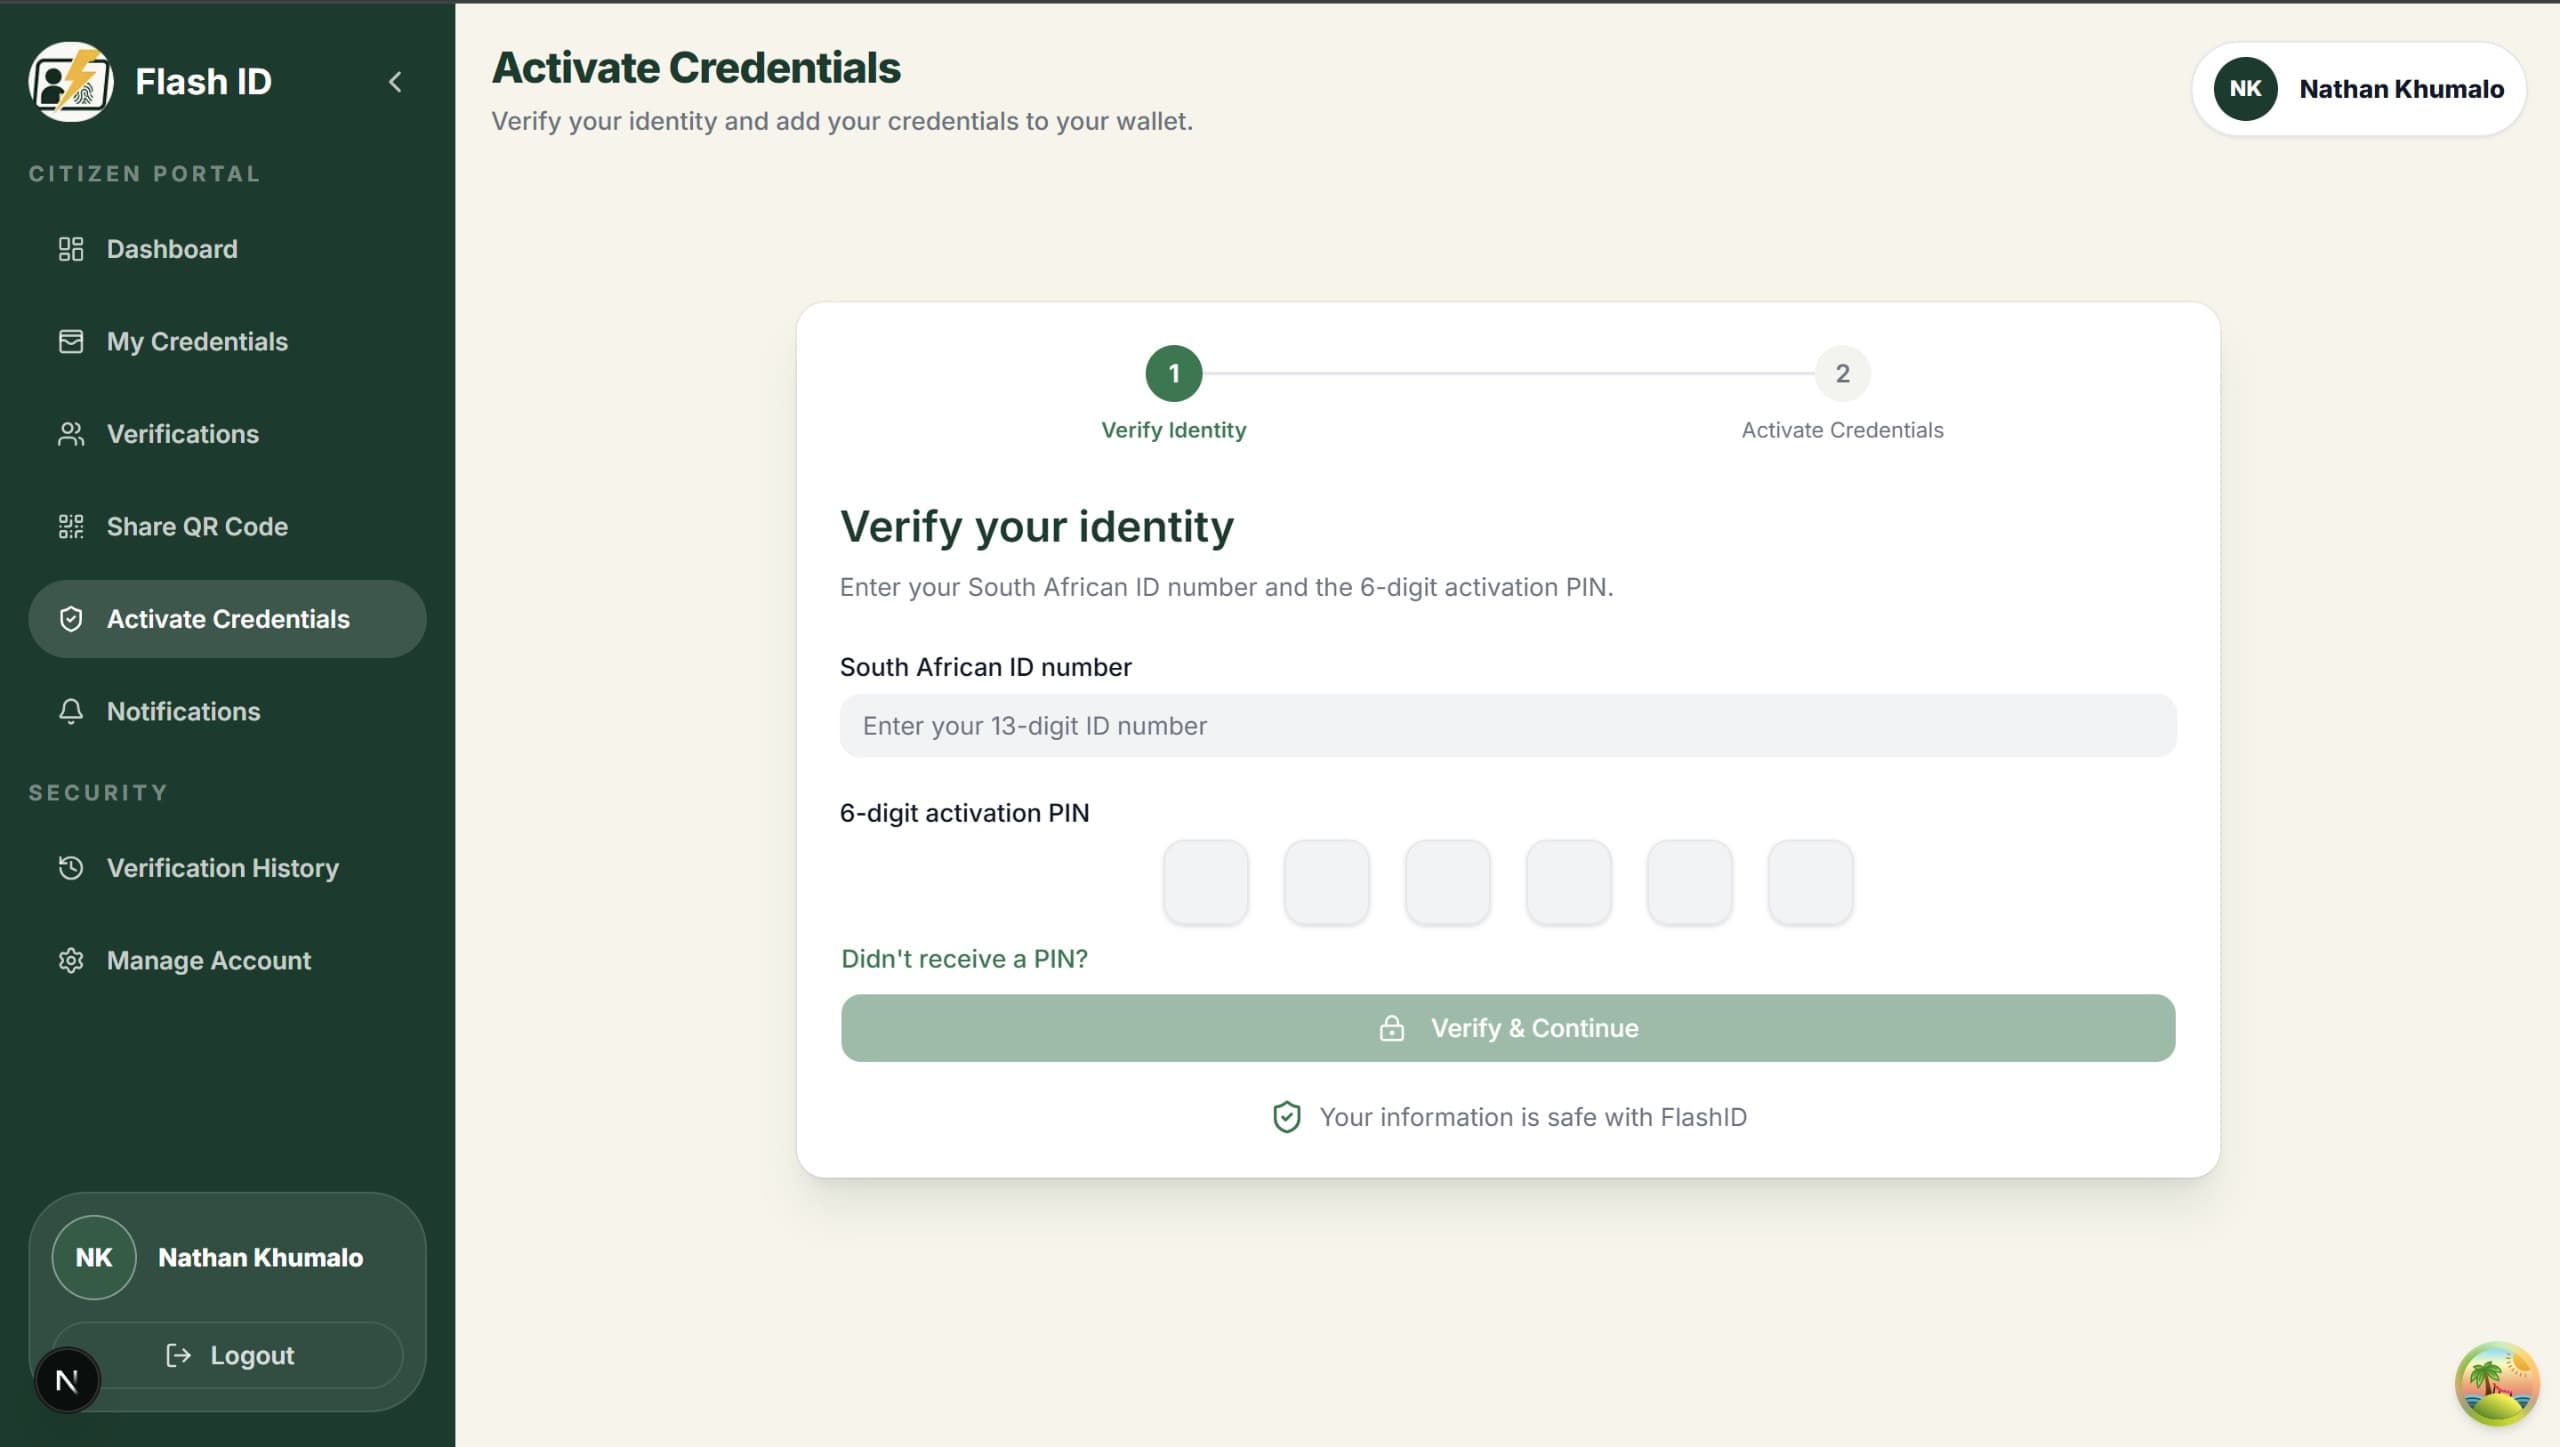This screenshot has height=1447, width=2560.
Task: Focus the South African ID number field
Action: tap(1508, 726)
